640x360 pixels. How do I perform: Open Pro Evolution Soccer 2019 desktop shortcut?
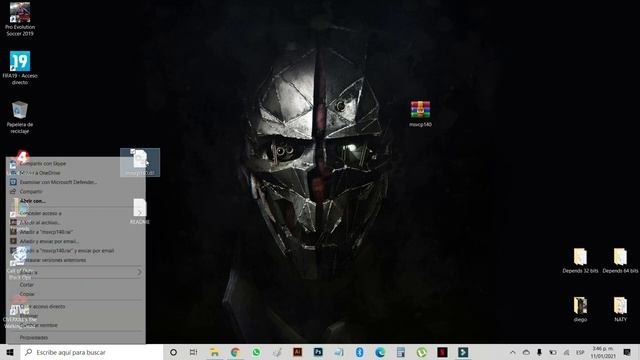pyautogui.click(x=20, y=20)
